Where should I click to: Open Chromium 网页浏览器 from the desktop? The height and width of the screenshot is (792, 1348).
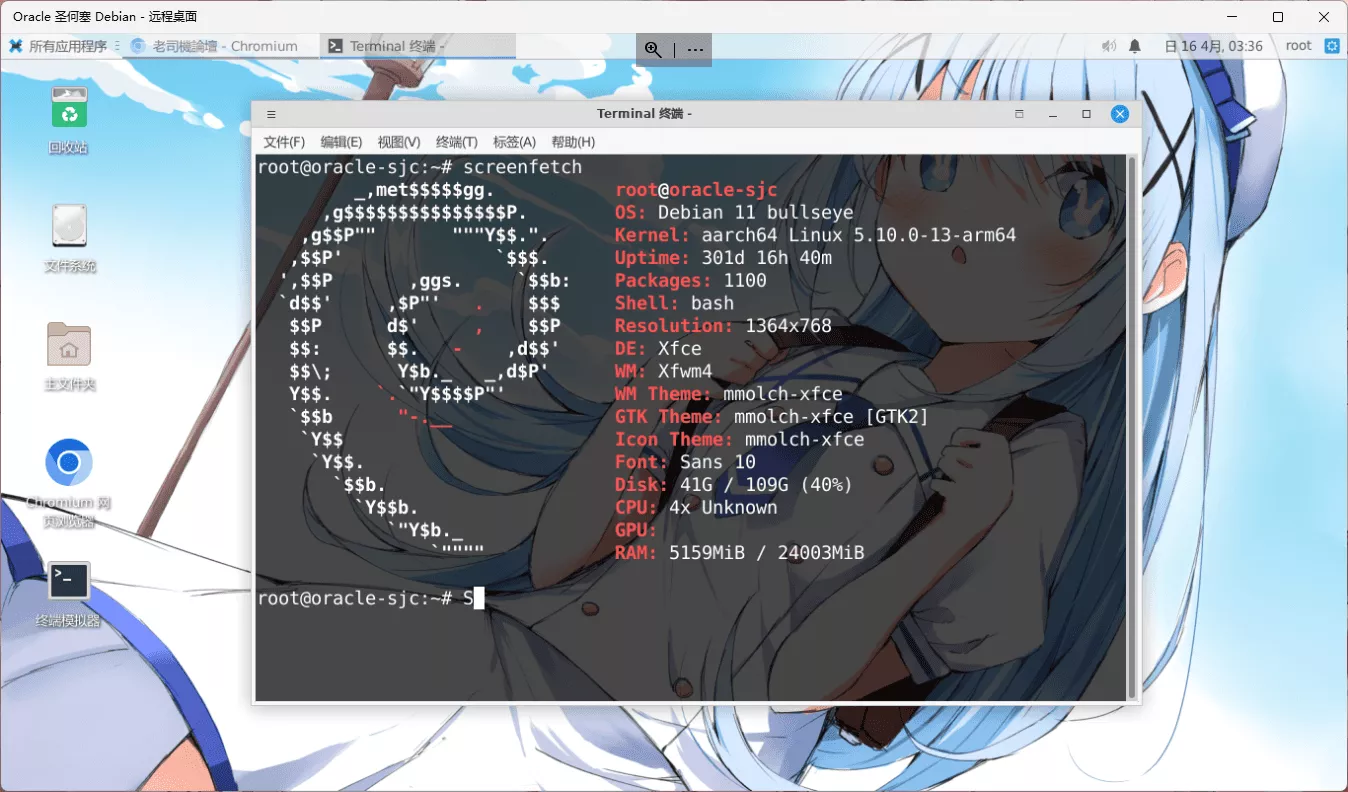click(68, 462)
